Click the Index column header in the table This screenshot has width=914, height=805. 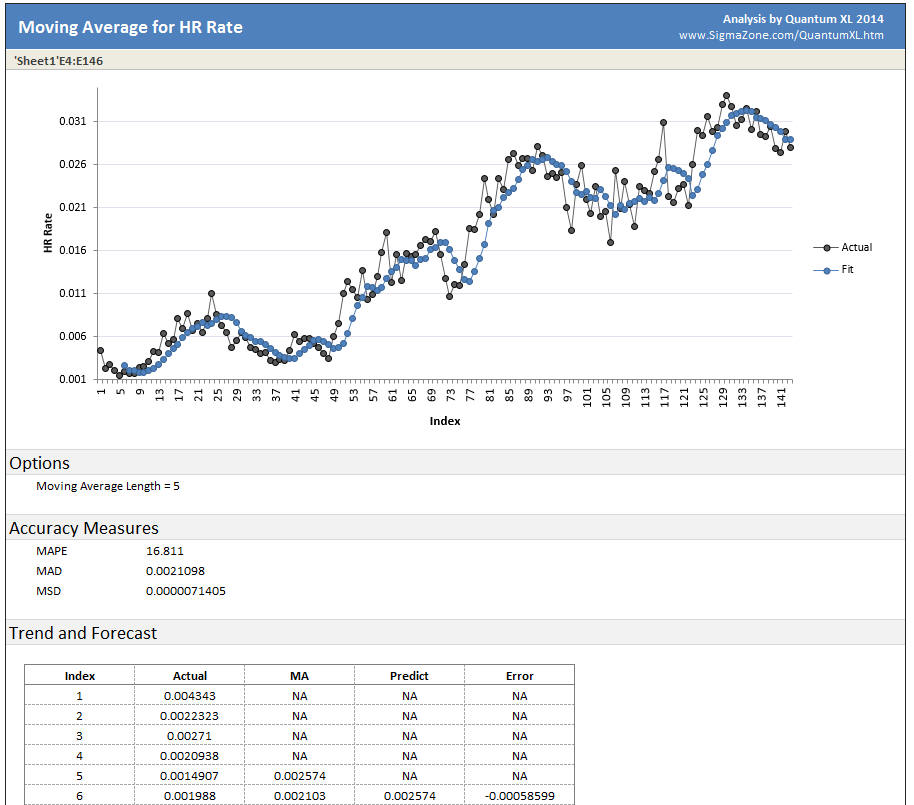[79, 675]
